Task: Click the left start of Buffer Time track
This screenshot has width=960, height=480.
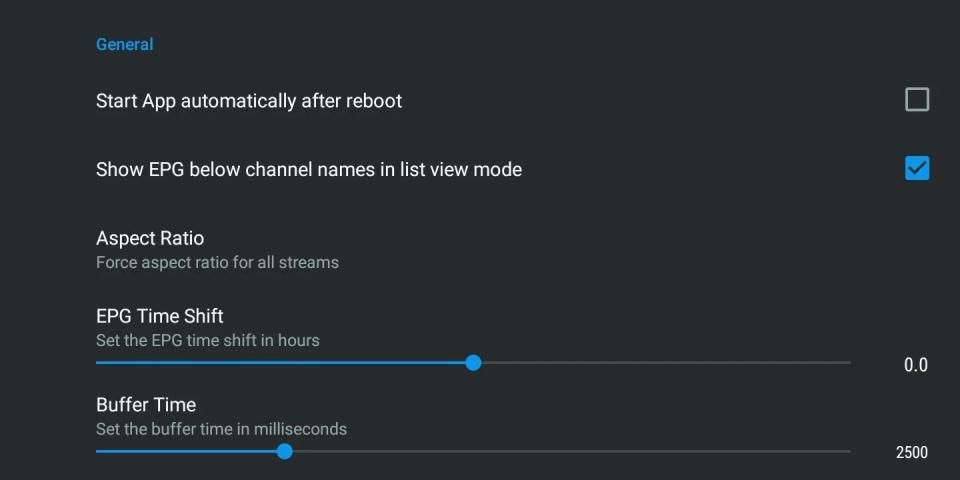Action: click(100, 451)
